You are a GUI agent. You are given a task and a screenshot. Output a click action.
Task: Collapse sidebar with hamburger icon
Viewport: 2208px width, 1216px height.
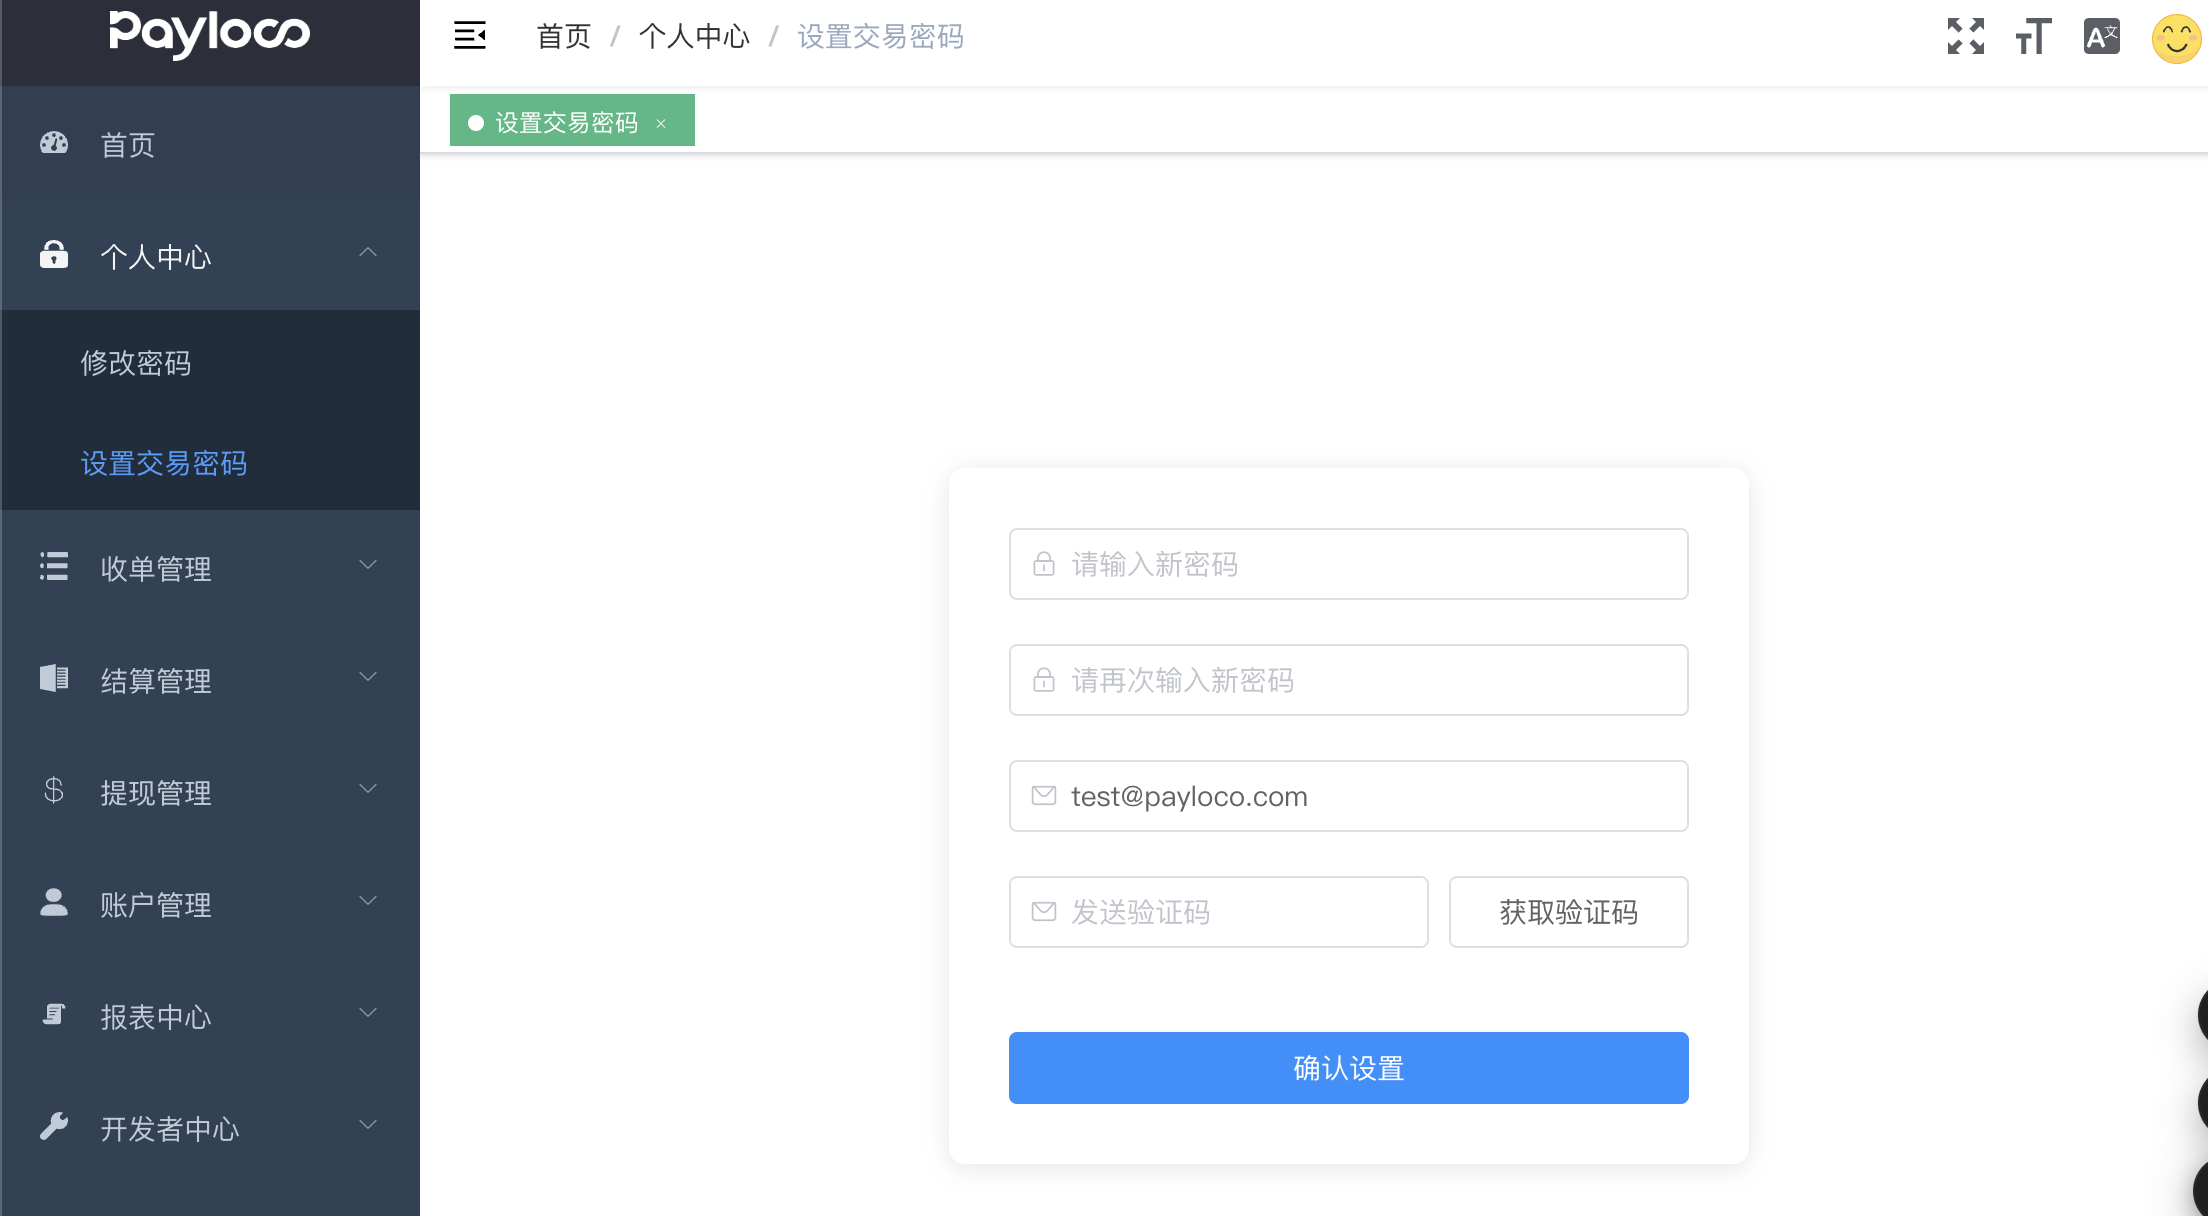[470, 36]
